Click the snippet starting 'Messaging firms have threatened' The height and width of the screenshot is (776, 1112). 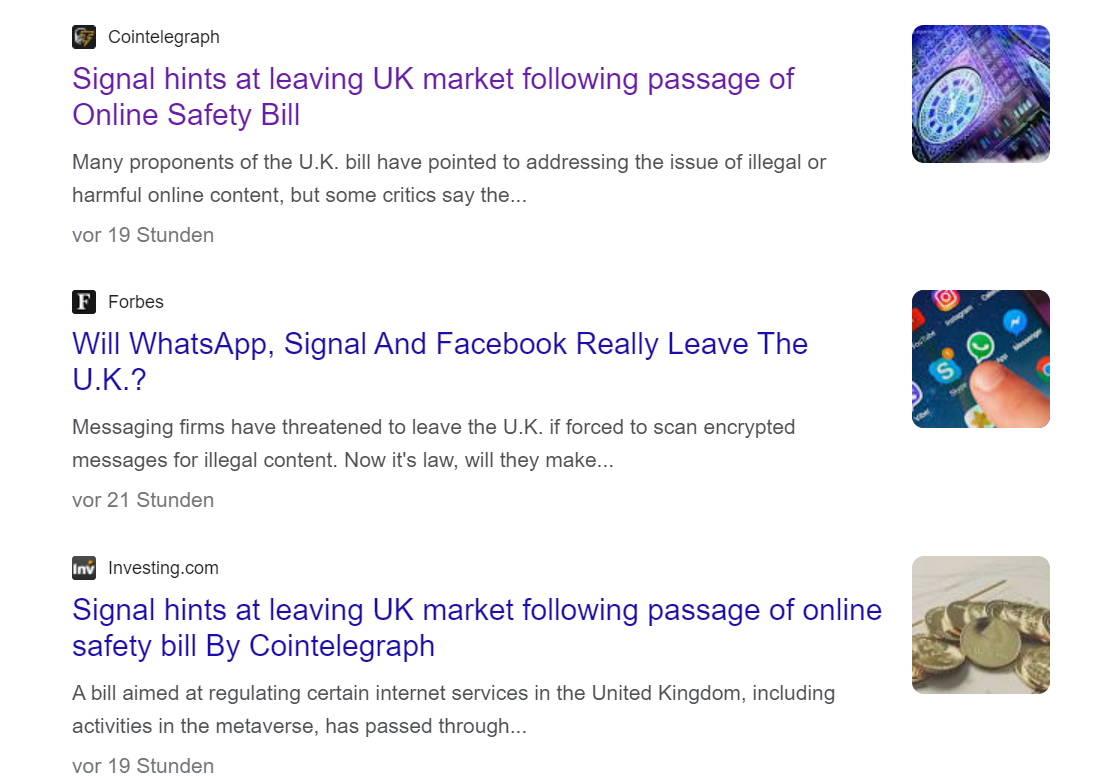click(x=433, y=444)
